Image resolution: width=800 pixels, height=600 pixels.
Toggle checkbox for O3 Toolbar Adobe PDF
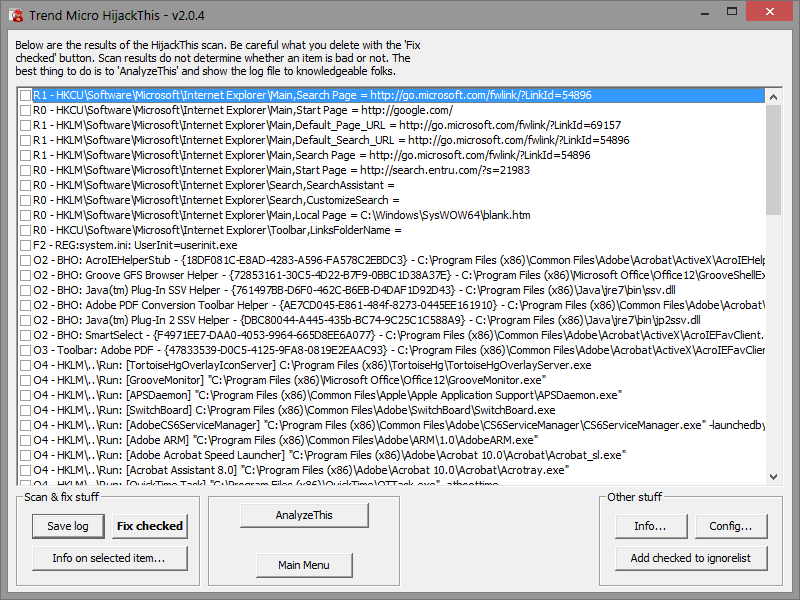pos(25,350)
